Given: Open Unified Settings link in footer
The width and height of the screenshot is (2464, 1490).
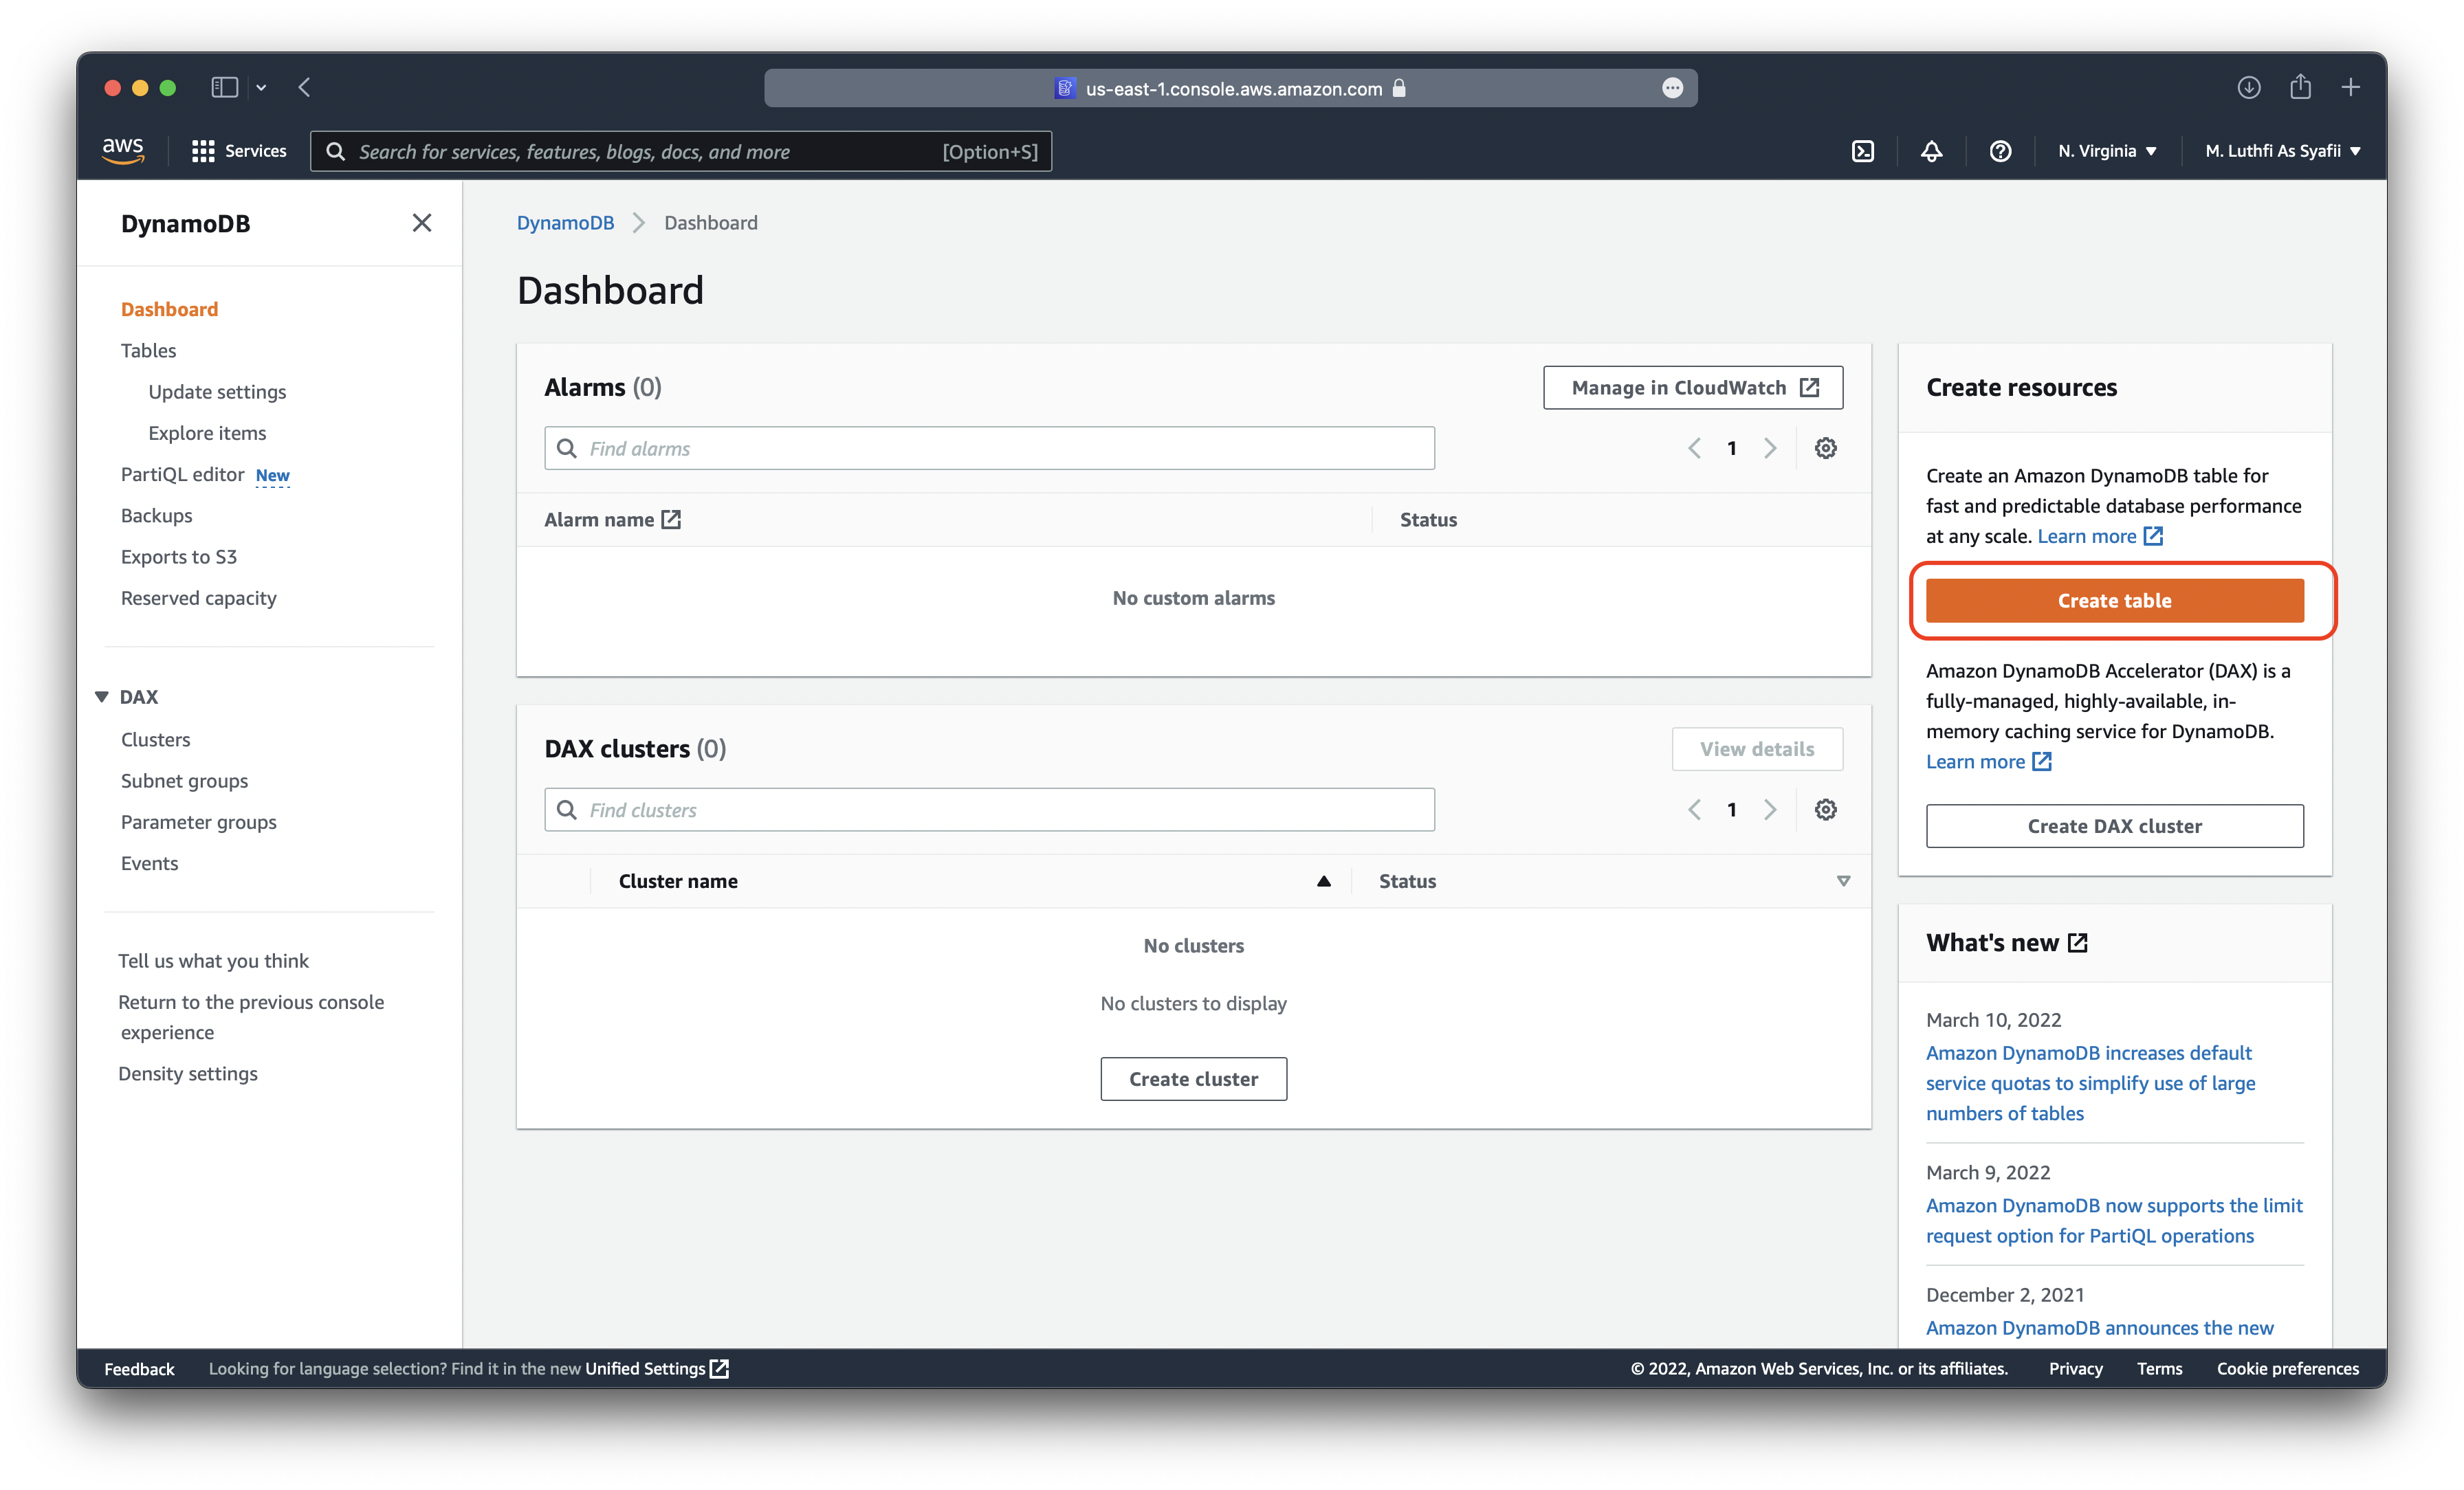Looking at the screenshot, I should (x=656, y=1368).
